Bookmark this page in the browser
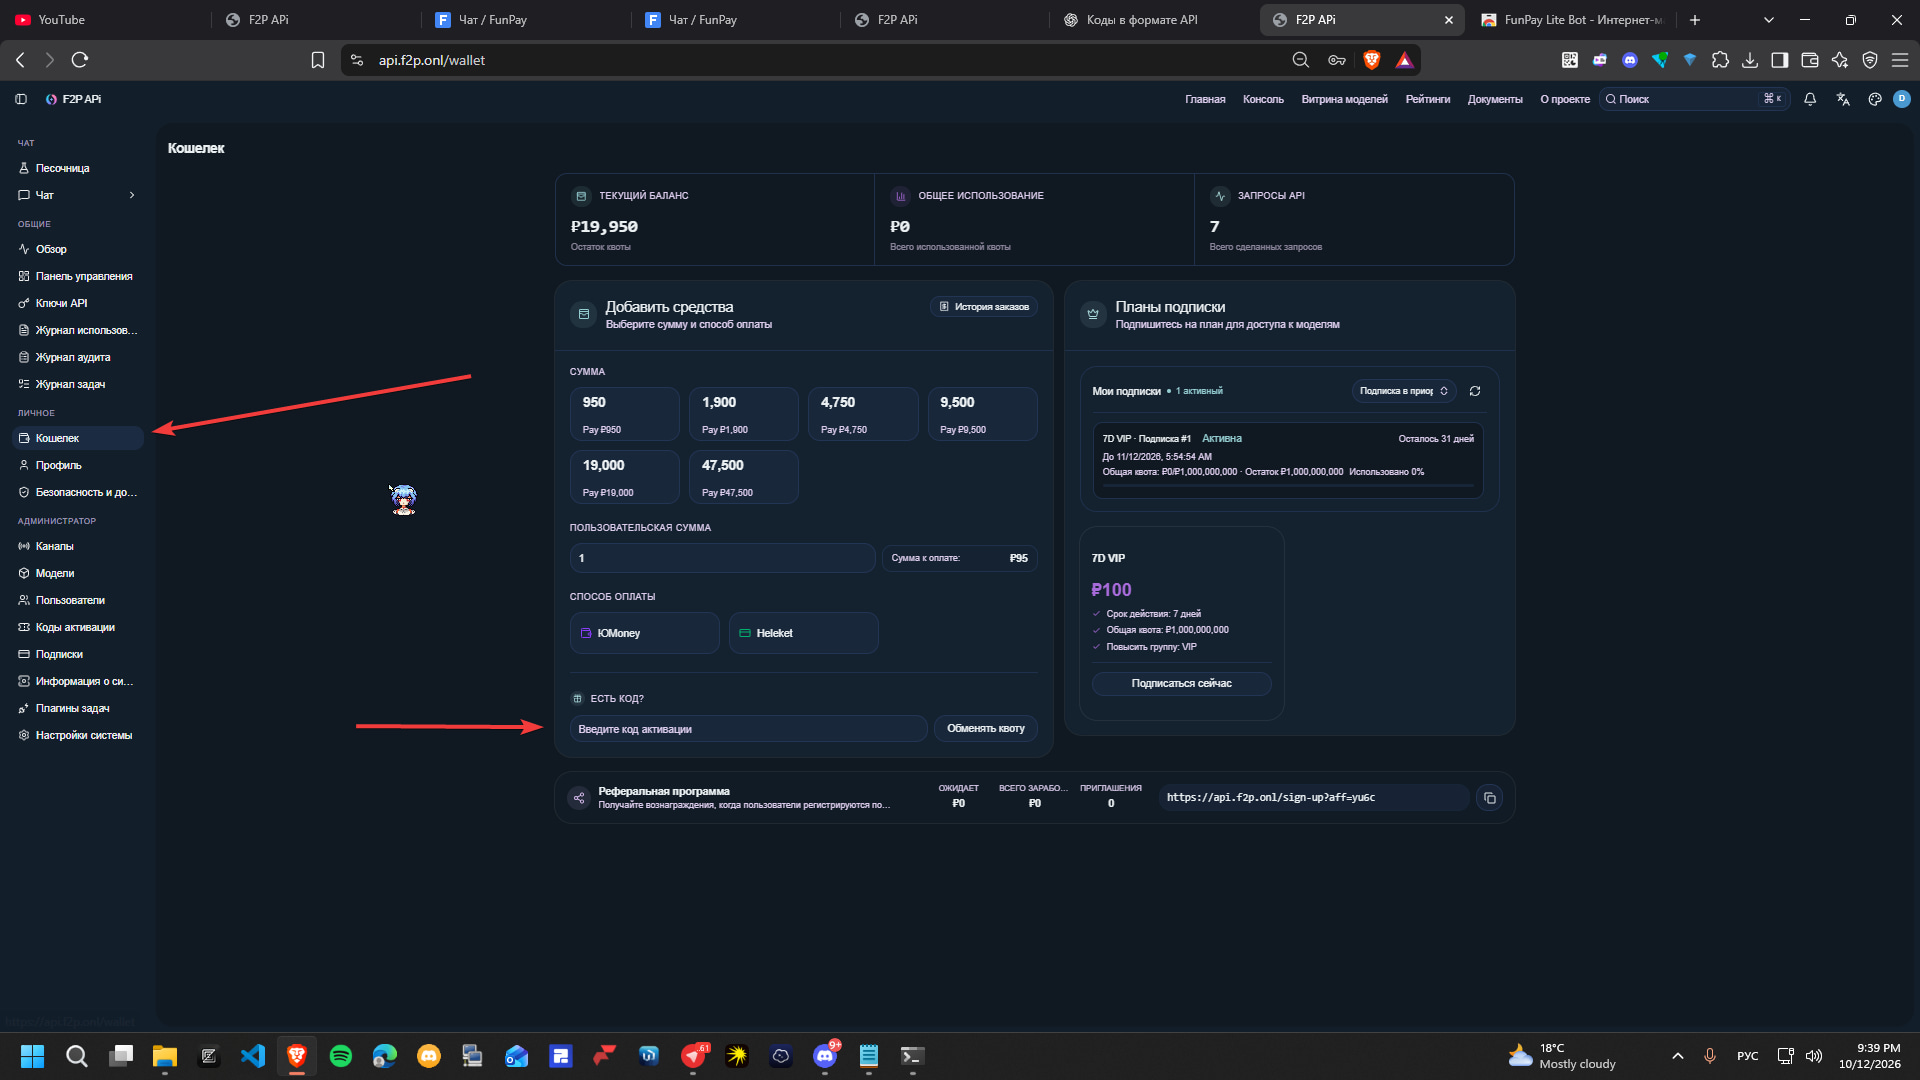The width and height of the screenshot is (1920, 1080). pyautogui.click(x=318, y=60)
